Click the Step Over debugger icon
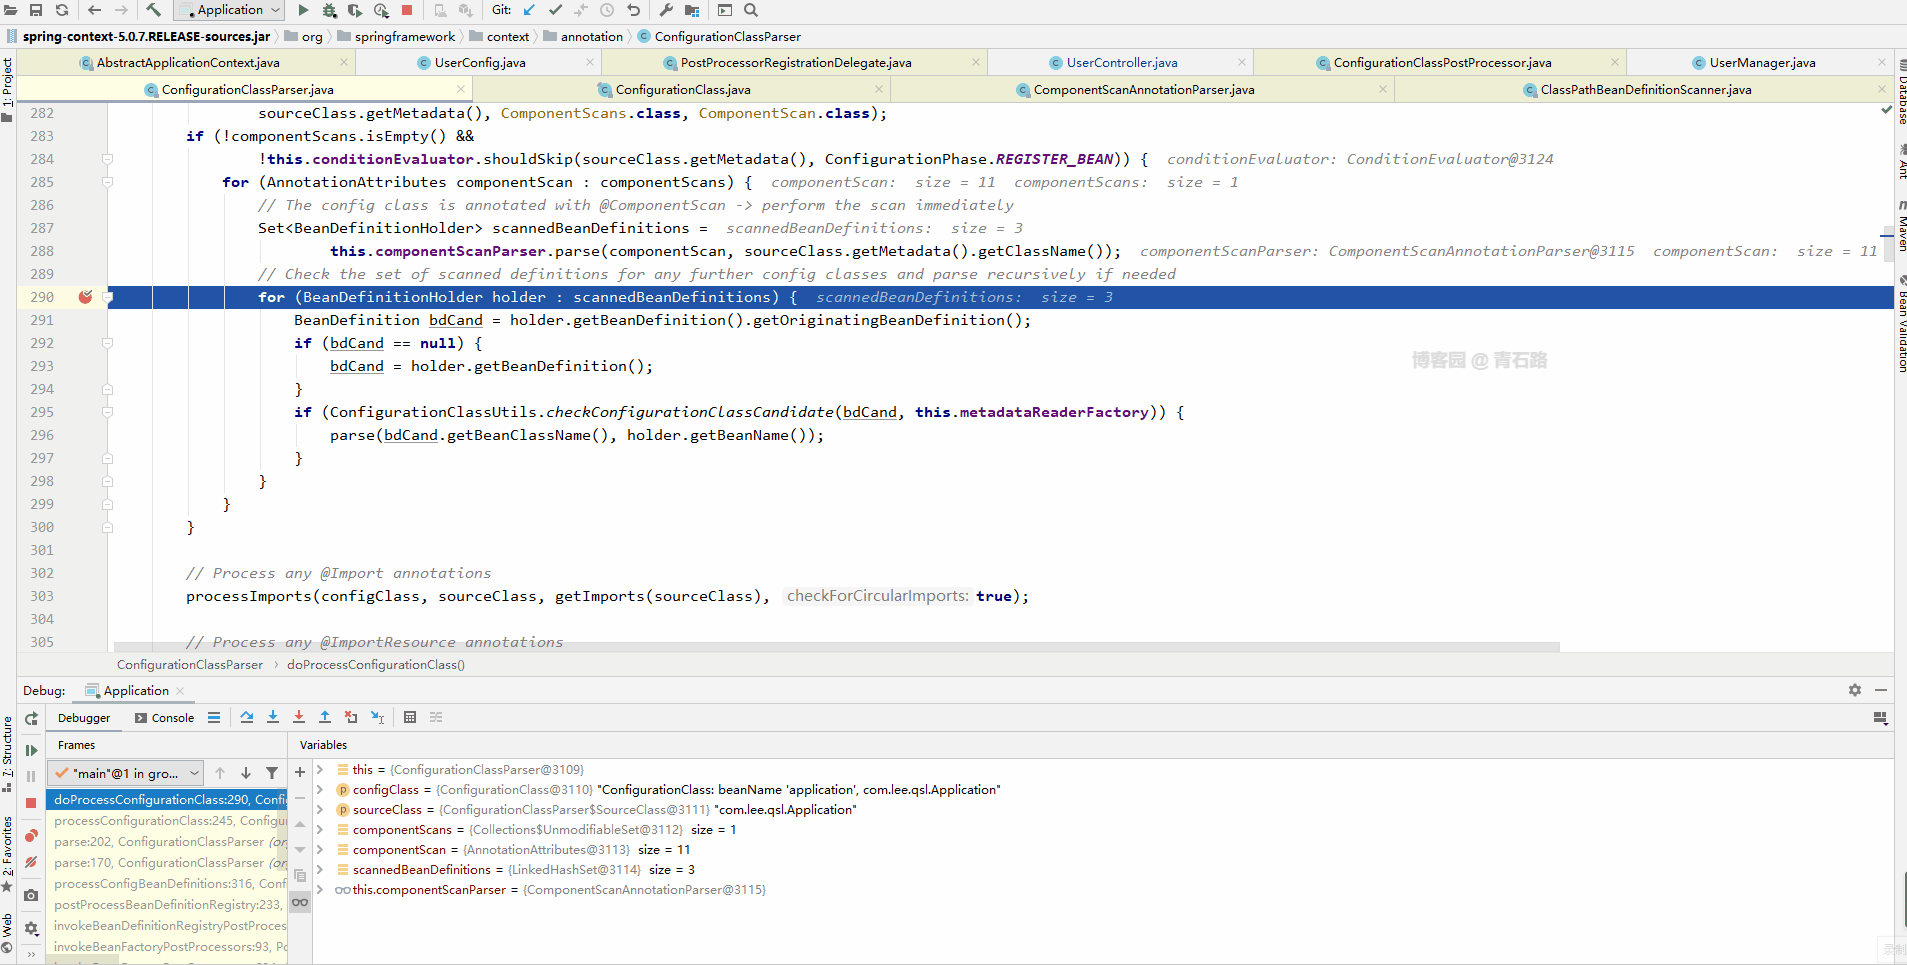This screenshot has height=965, width=1907. [247, 717]
